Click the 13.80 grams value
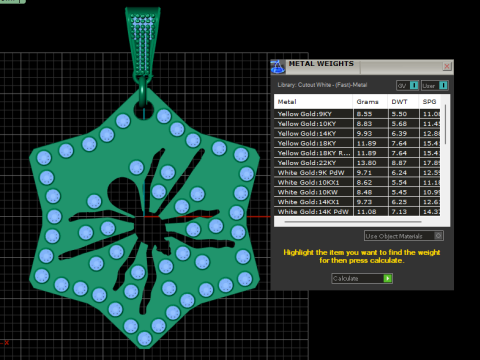480x360 pixels. click(x=366, y=163)
